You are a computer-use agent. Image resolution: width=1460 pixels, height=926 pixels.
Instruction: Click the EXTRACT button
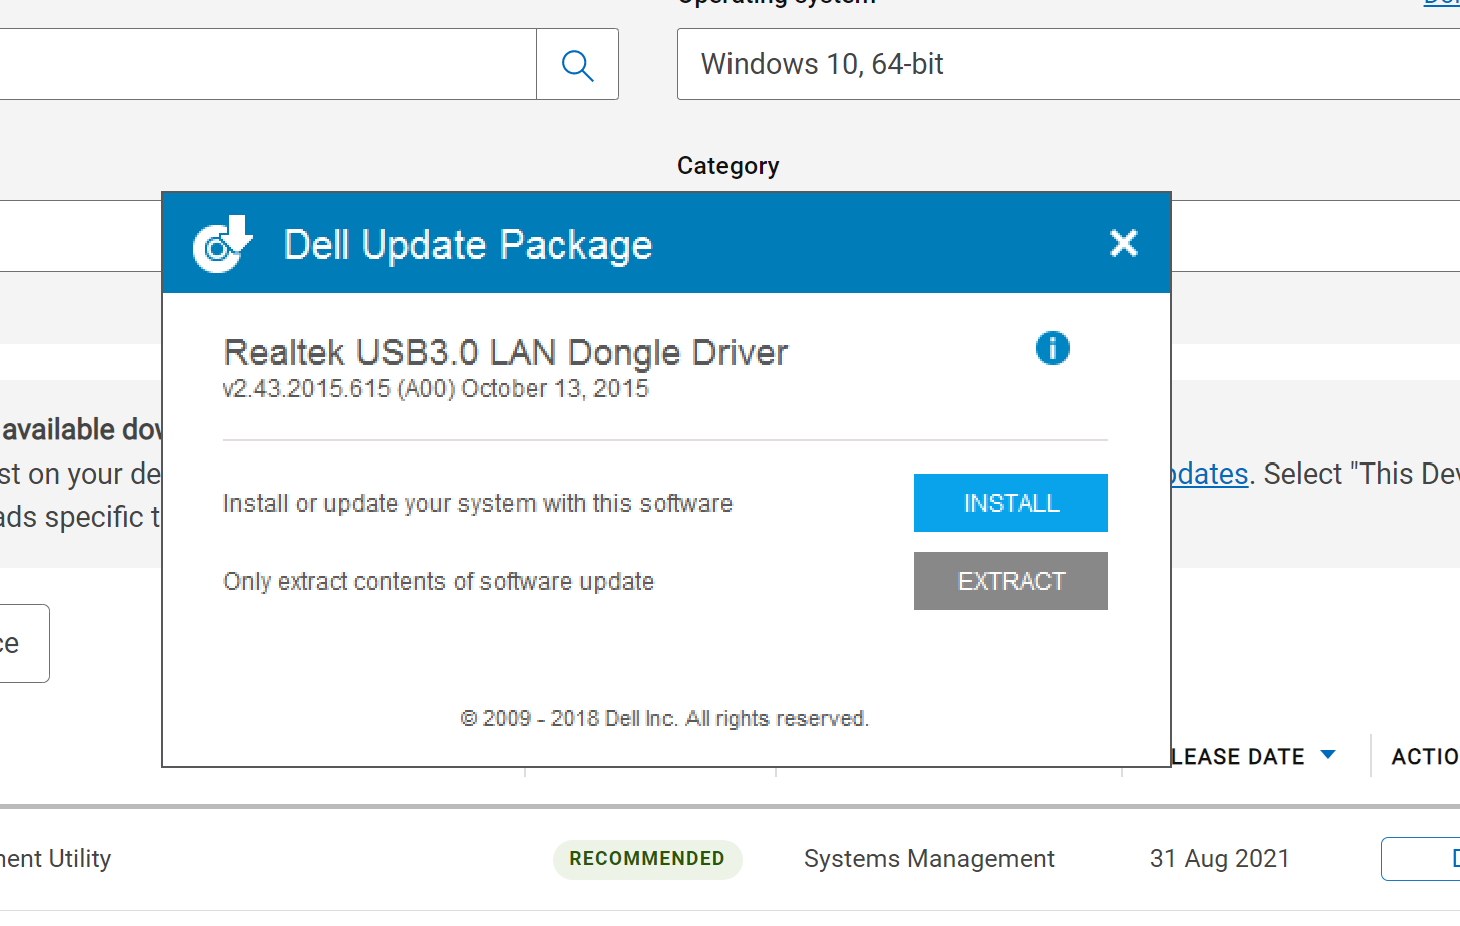point(1010,581)
